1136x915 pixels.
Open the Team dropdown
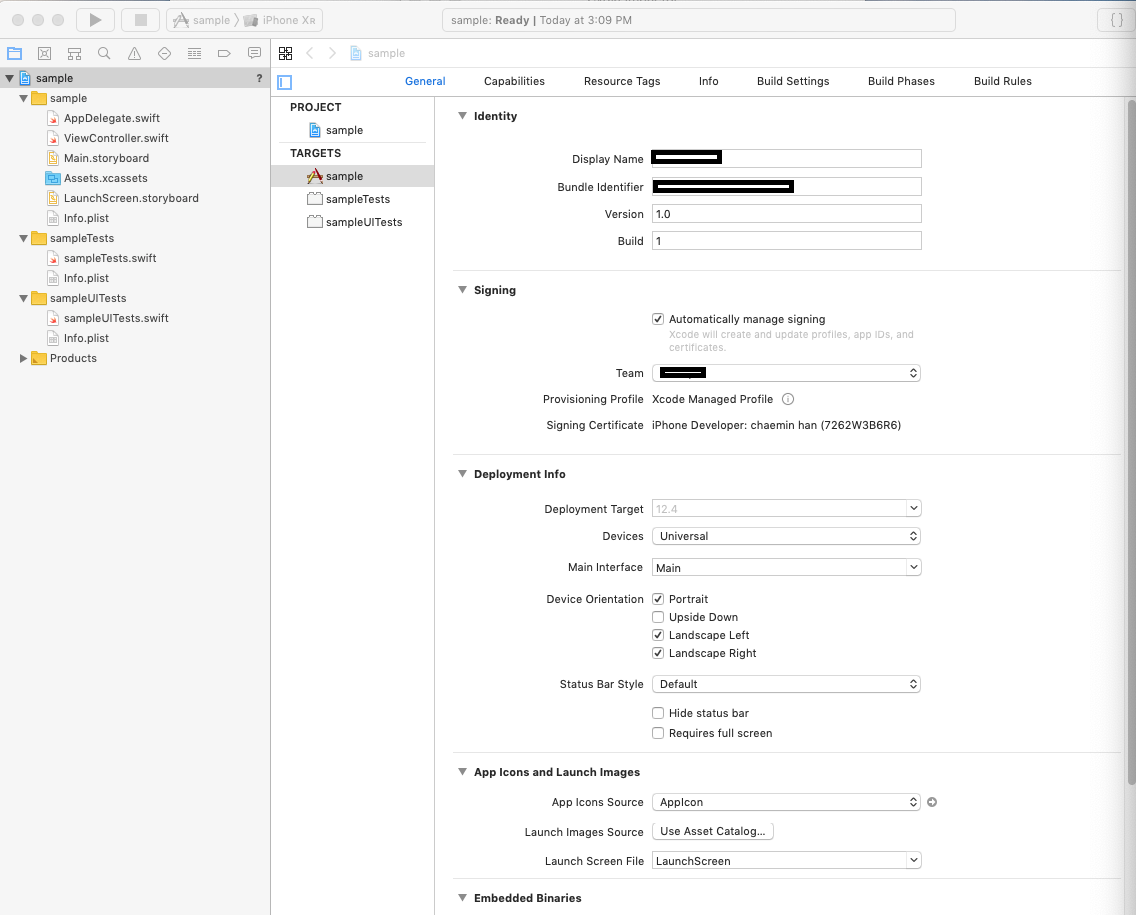coord(787,373)
